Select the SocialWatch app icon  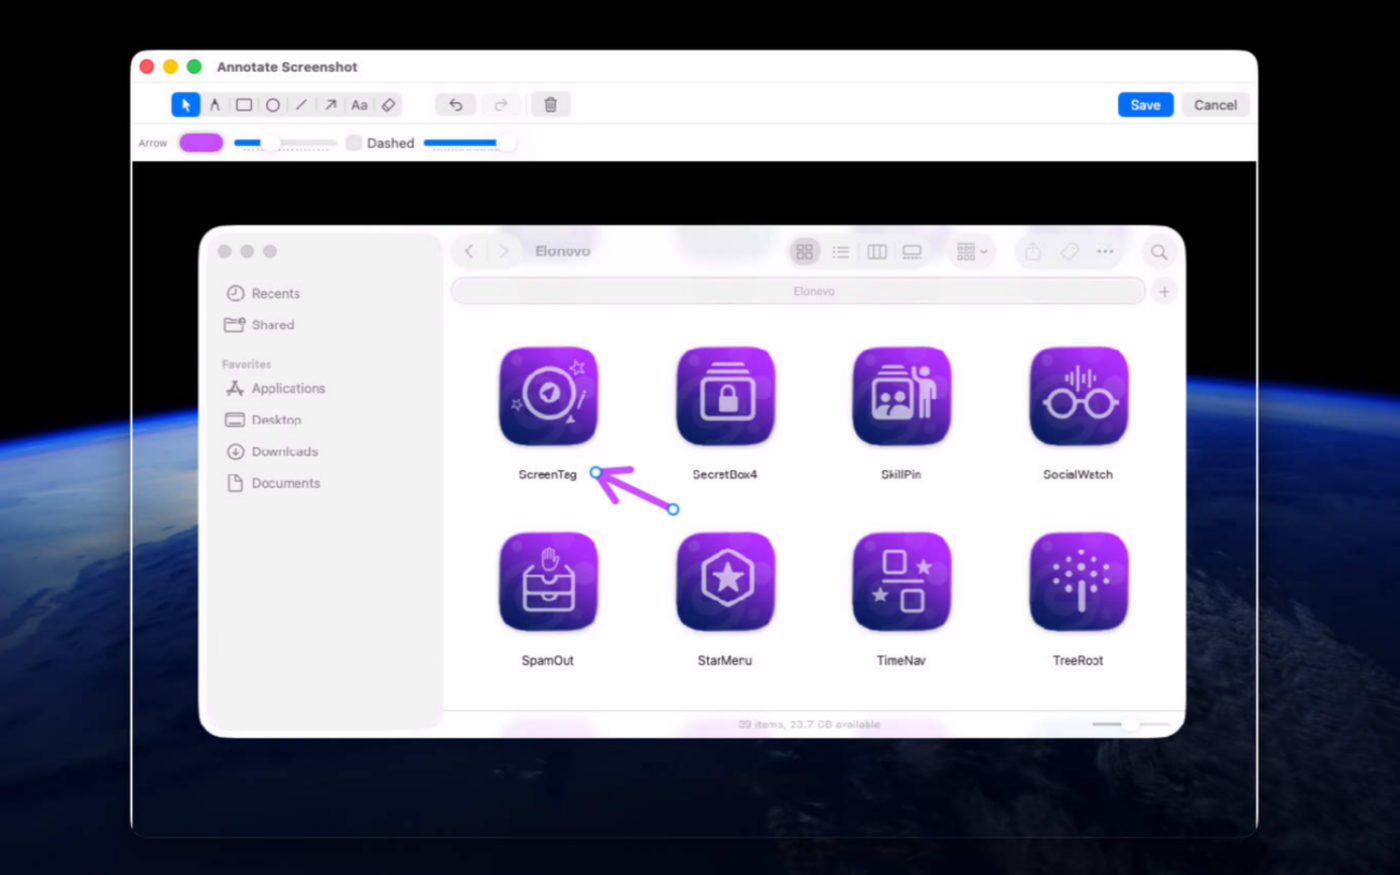point(1078,396)
